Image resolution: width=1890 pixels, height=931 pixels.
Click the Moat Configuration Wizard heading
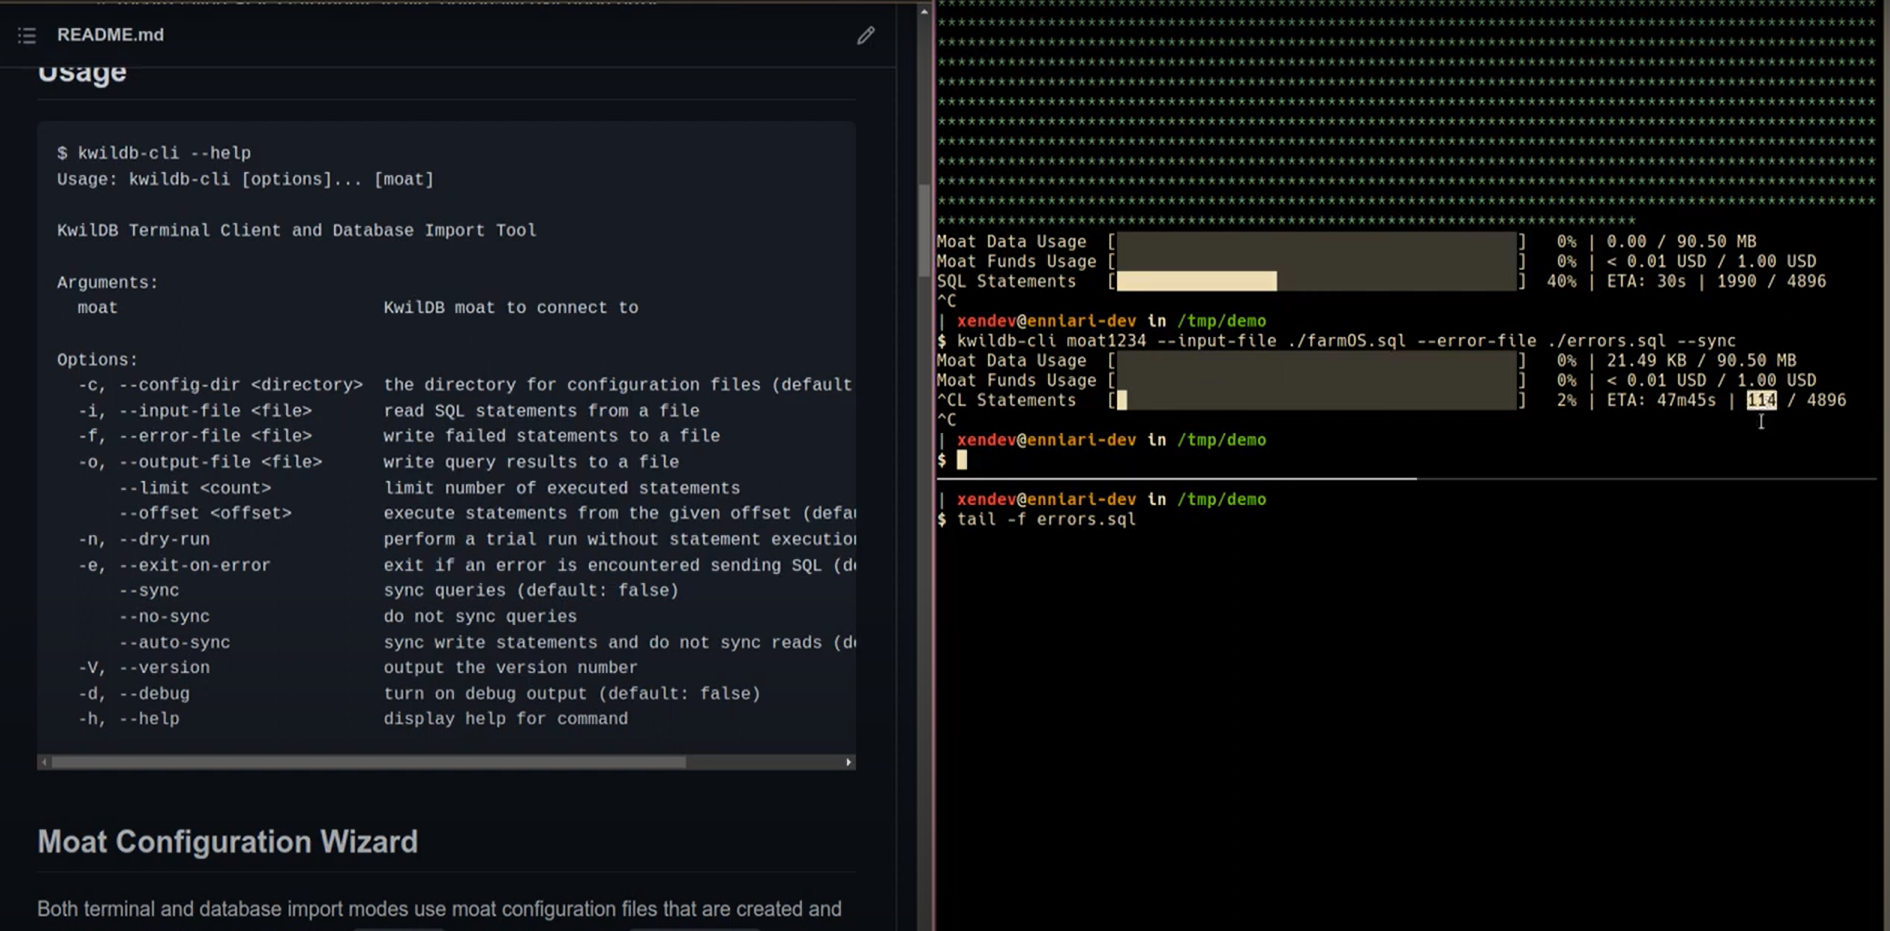[x=228, y=842]
